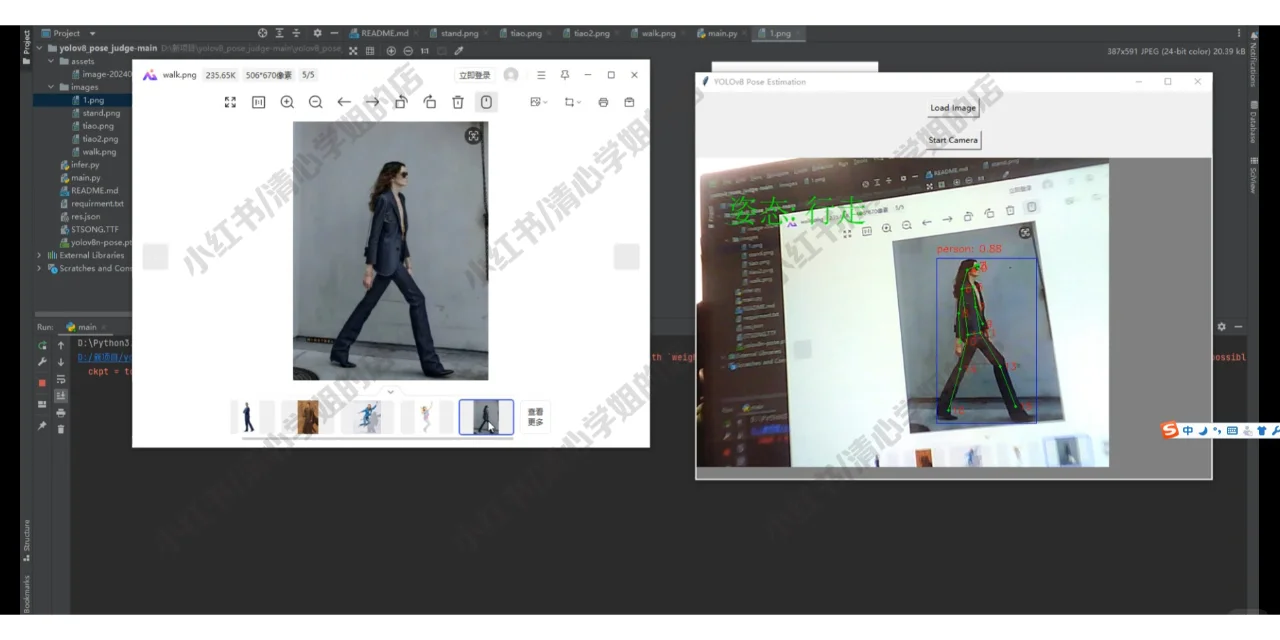Collapse the images folder in tree
The height and width of the screenshot is (640, 1280).
click(x=52, y=87)
